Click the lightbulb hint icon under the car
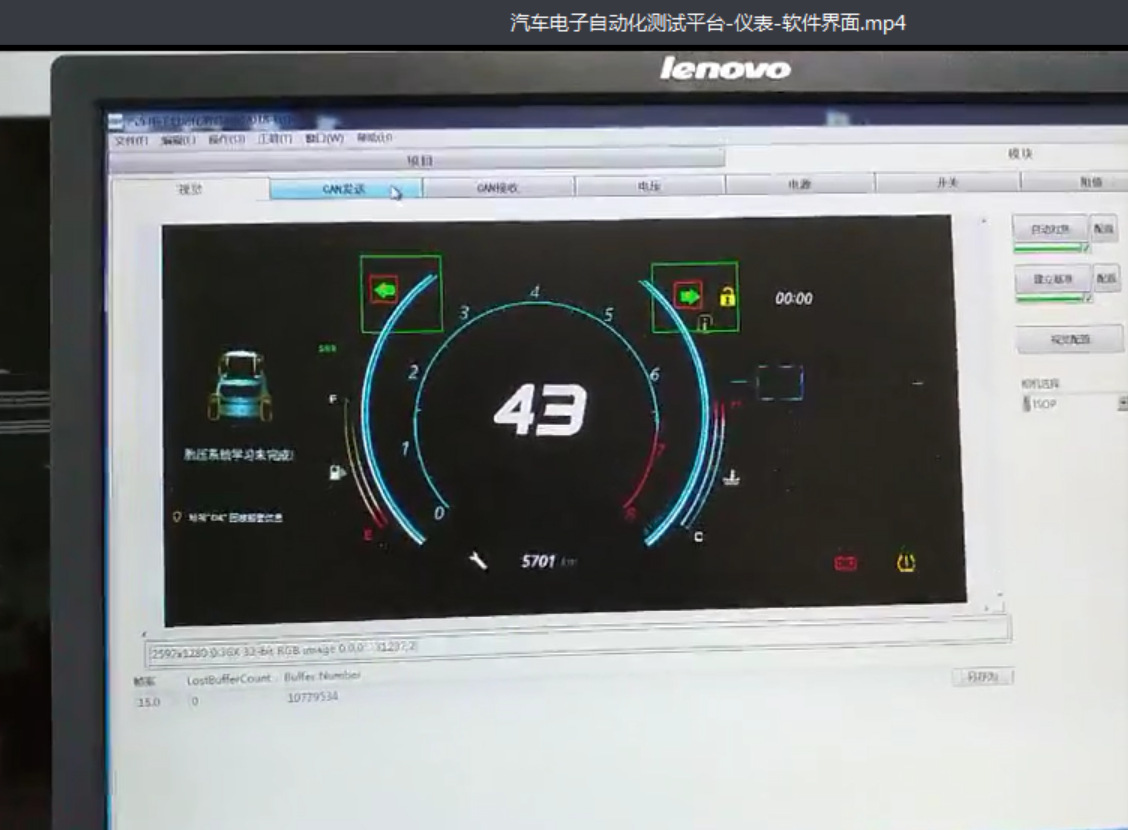Image resolution: width=1128 pixels, height=830 pixels. [176, 517]
